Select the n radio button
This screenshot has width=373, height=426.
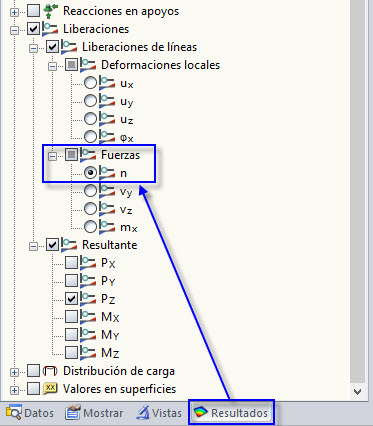pos(90,173)
